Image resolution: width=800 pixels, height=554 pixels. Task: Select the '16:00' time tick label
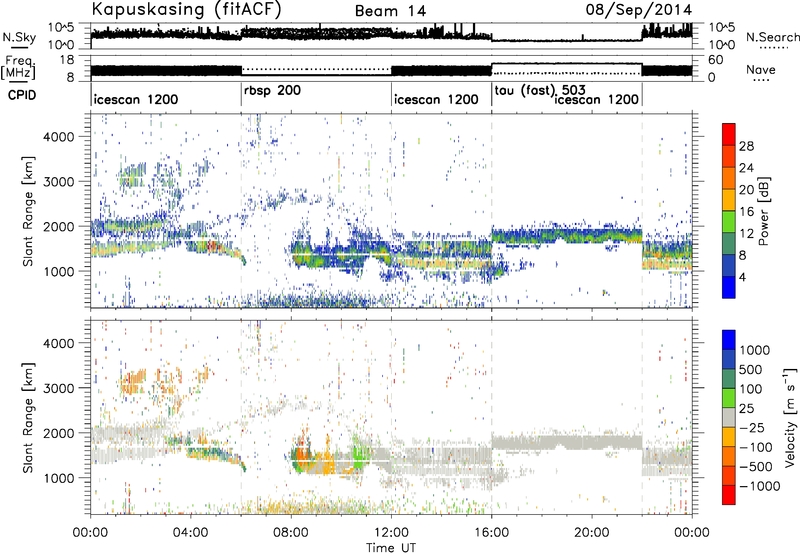491,533
